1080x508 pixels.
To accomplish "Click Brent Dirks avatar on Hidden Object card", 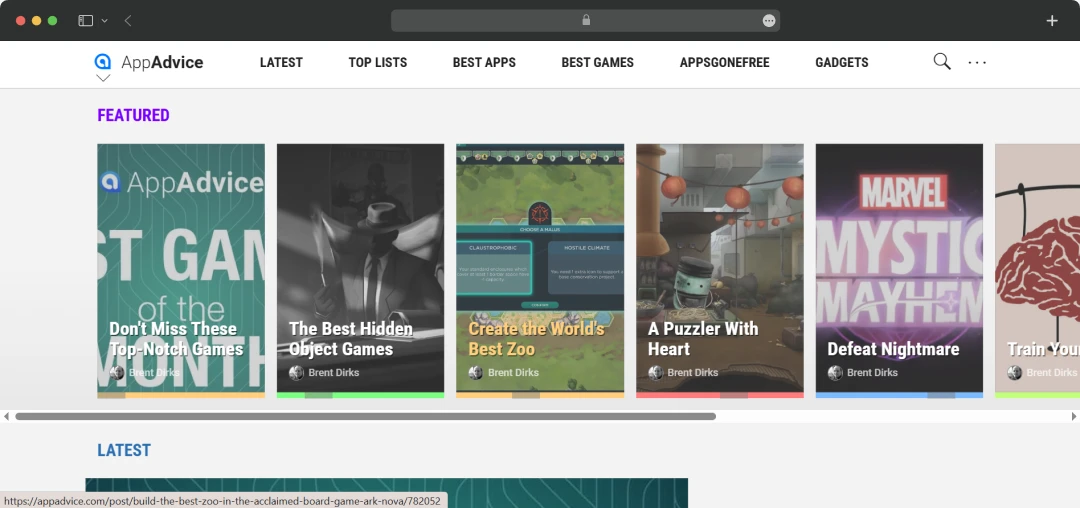I will [296, 372].
